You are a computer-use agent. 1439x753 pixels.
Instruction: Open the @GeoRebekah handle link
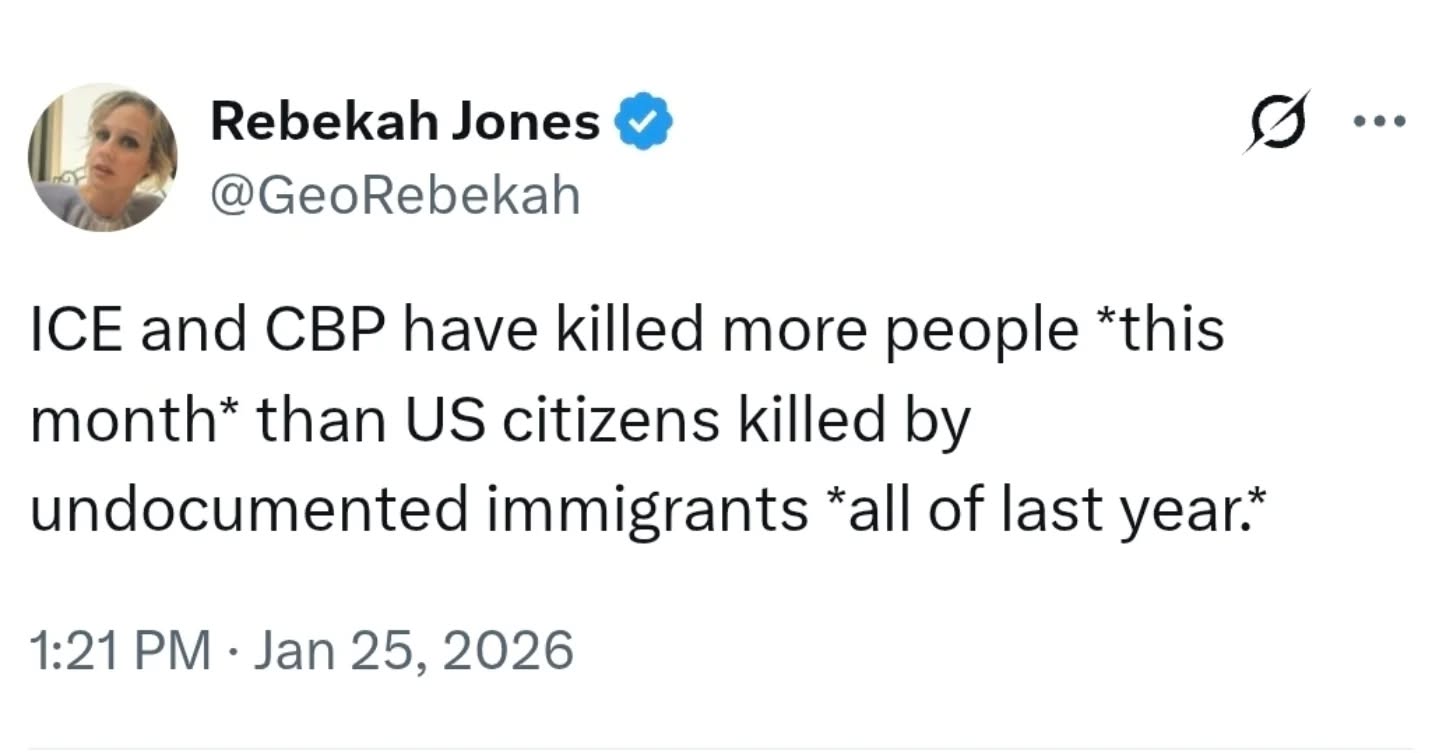pos(394,193)
